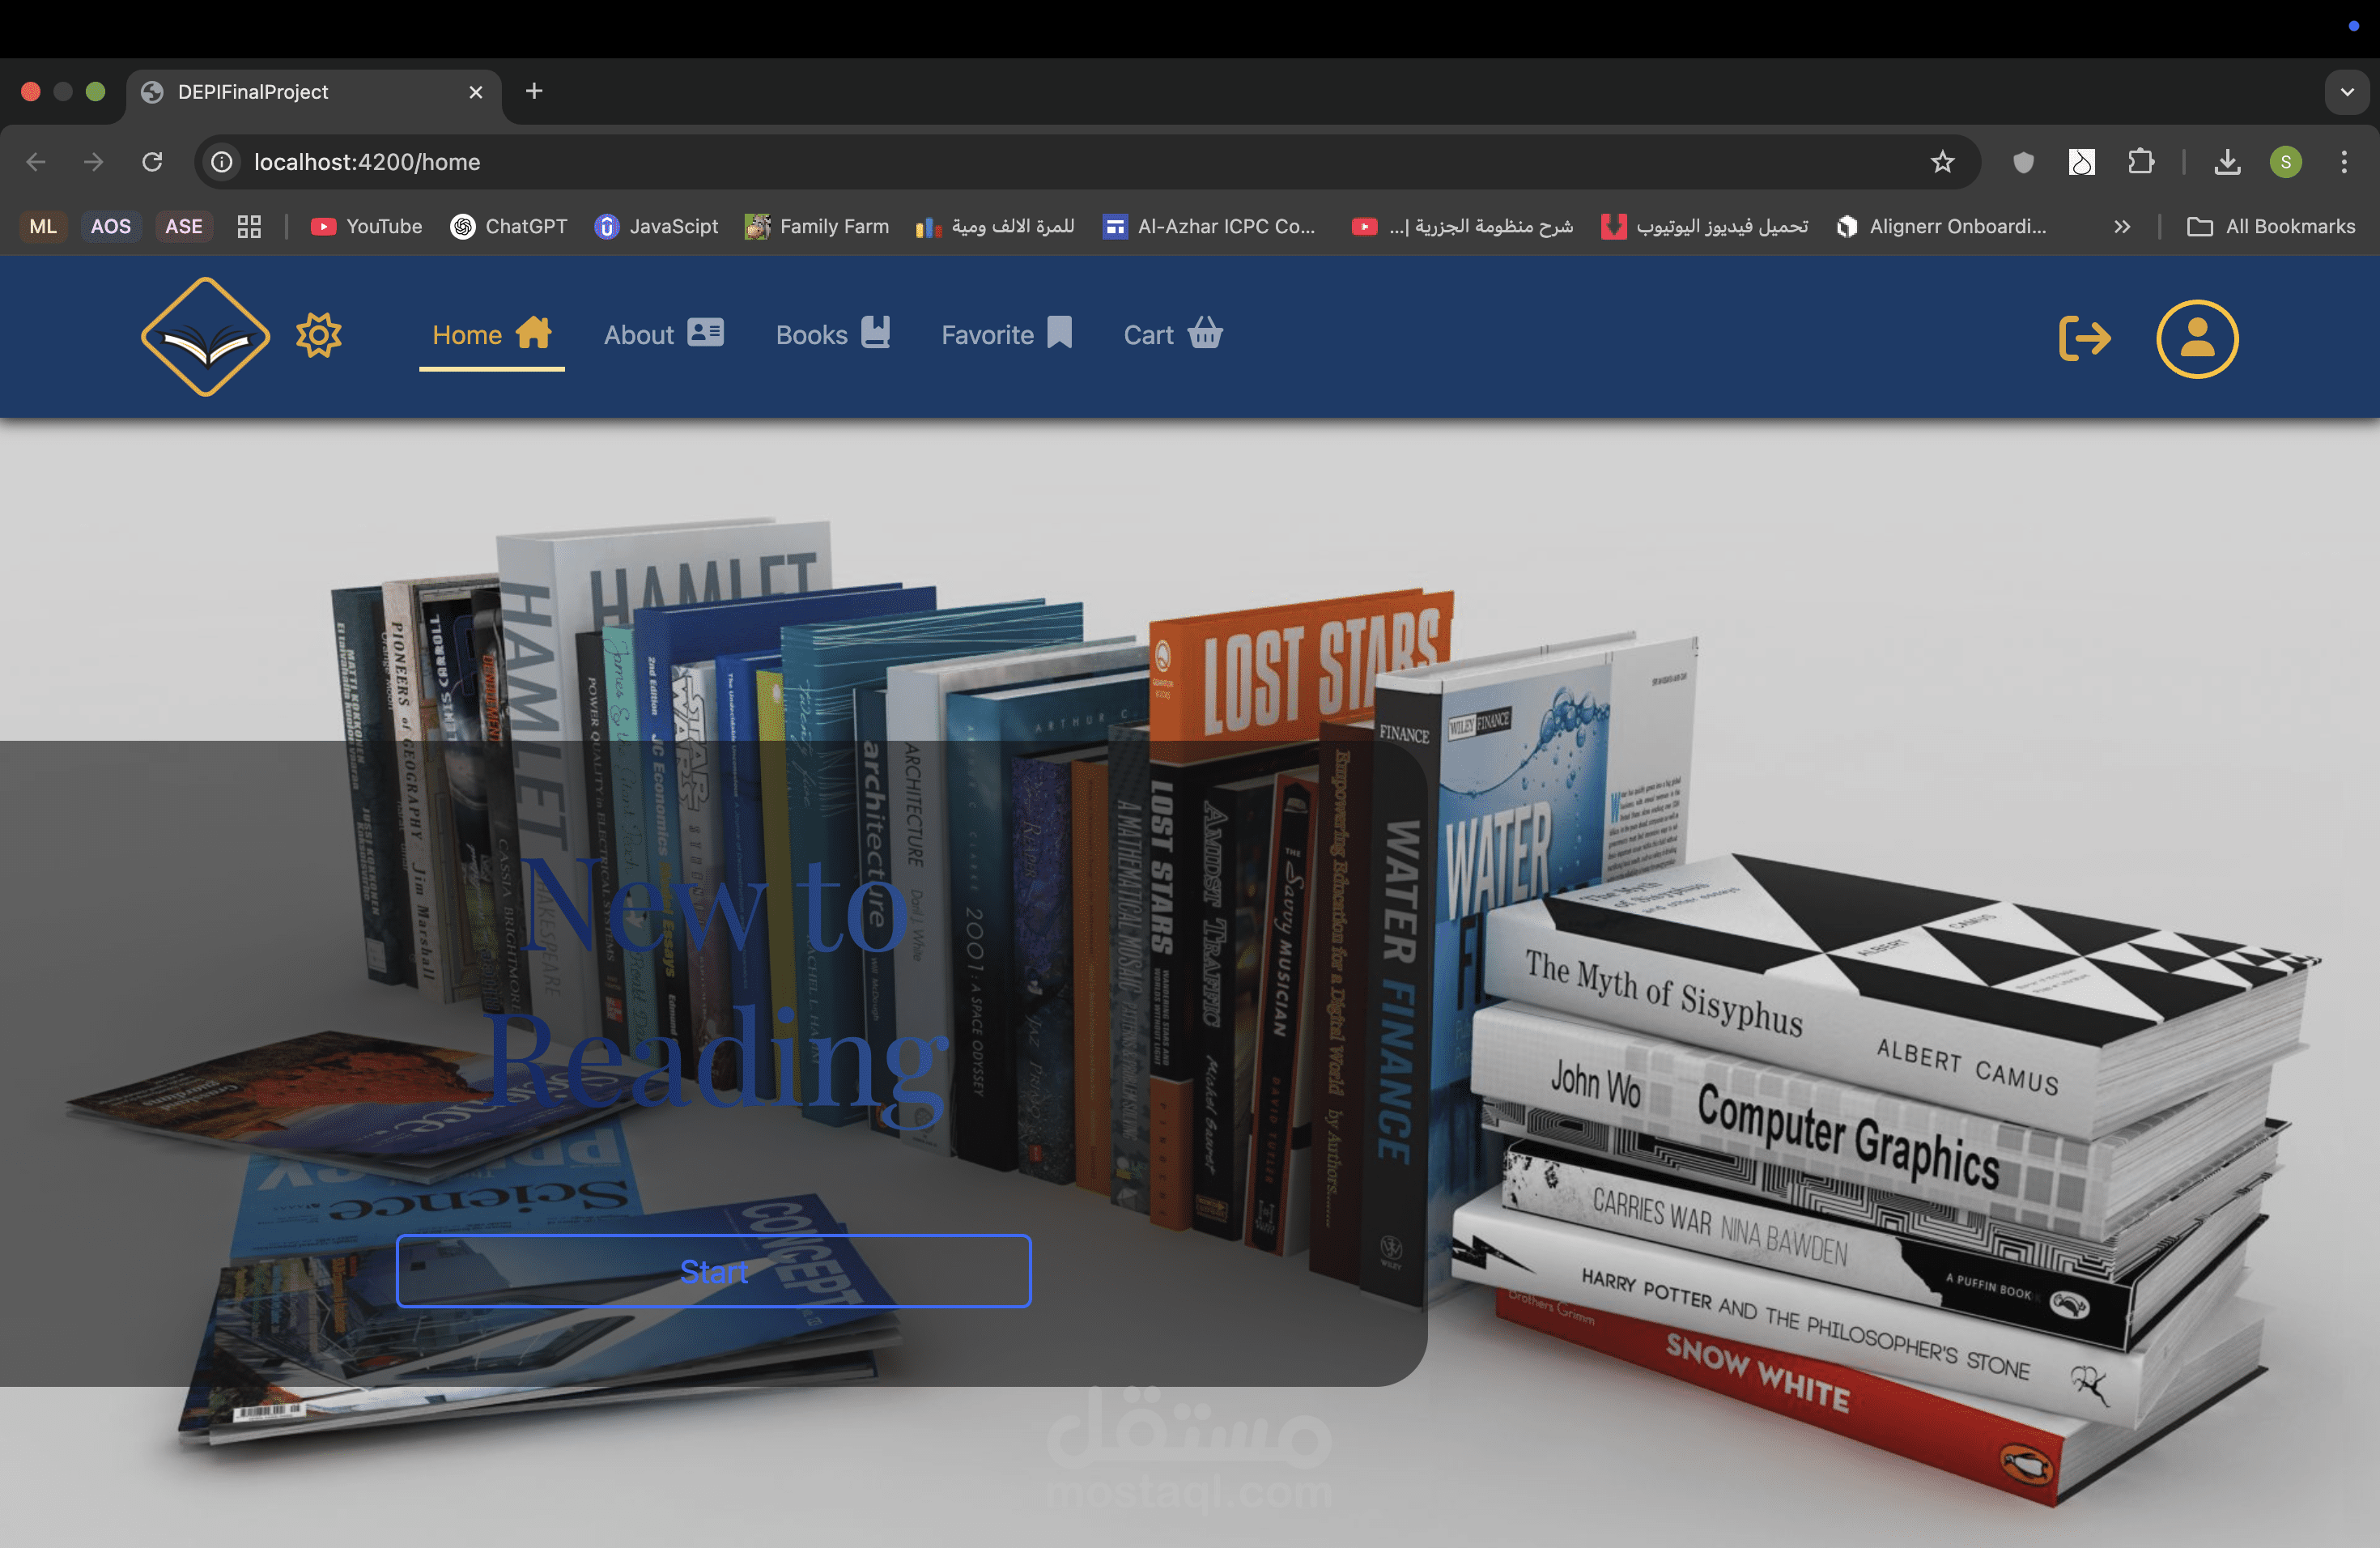The height and width of the screenshot is (1548, 2380).
Task: Open the YouTube video bookmark after Al-Azhar ICPC
Action: [x=1462, y=227]
